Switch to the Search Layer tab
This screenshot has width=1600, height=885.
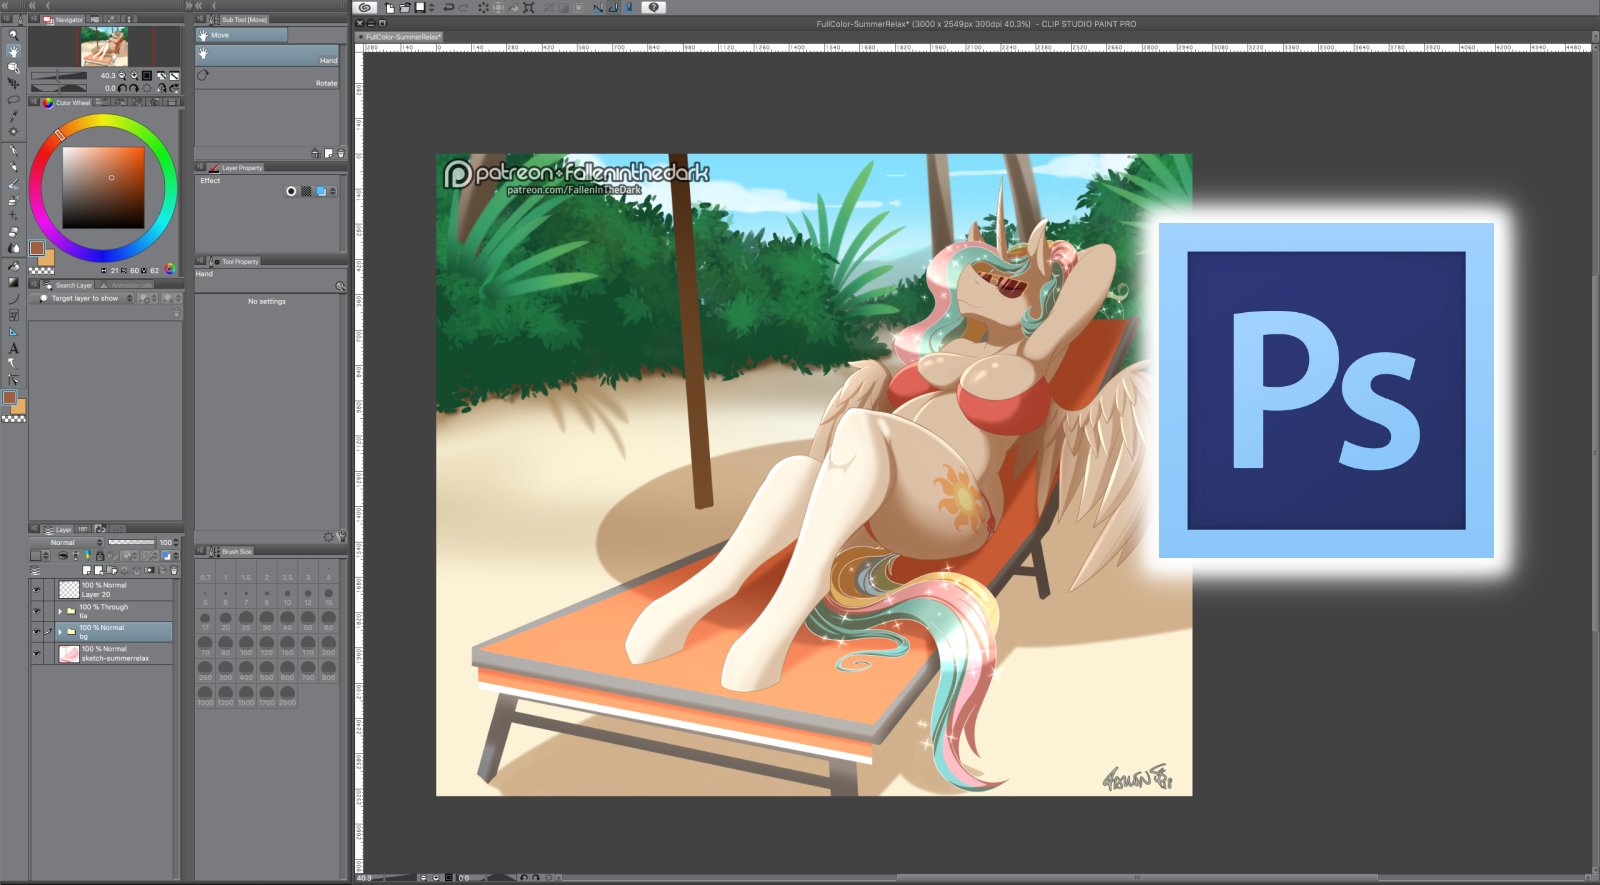click(68, 285)
